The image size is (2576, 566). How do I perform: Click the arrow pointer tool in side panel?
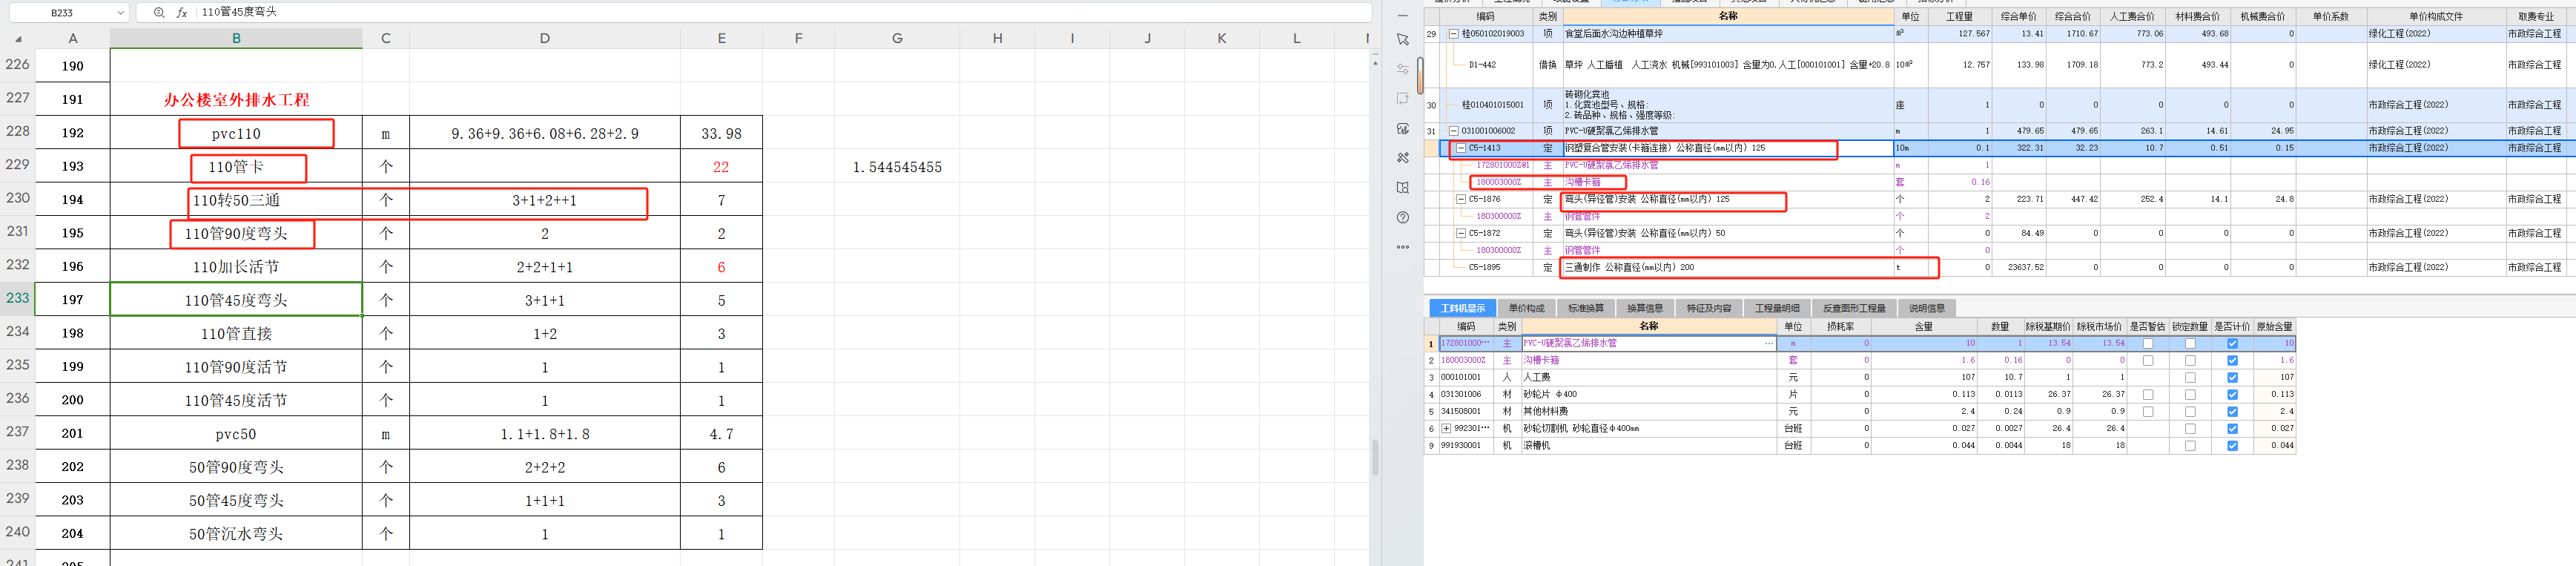pos(1403,40)
